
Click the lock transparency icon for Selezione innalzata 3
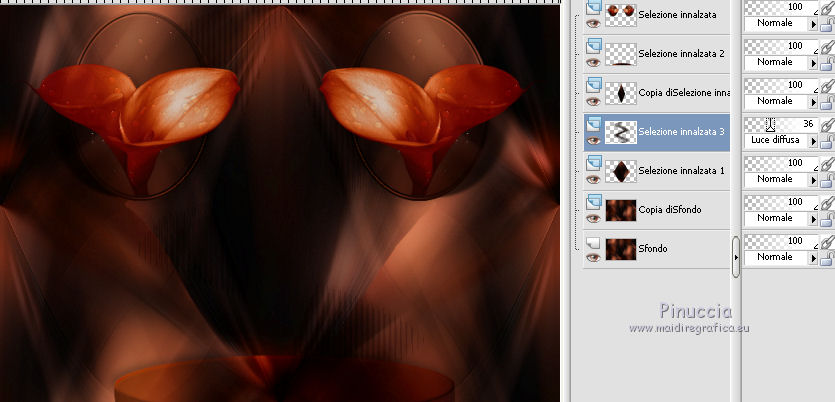(827, 141)
